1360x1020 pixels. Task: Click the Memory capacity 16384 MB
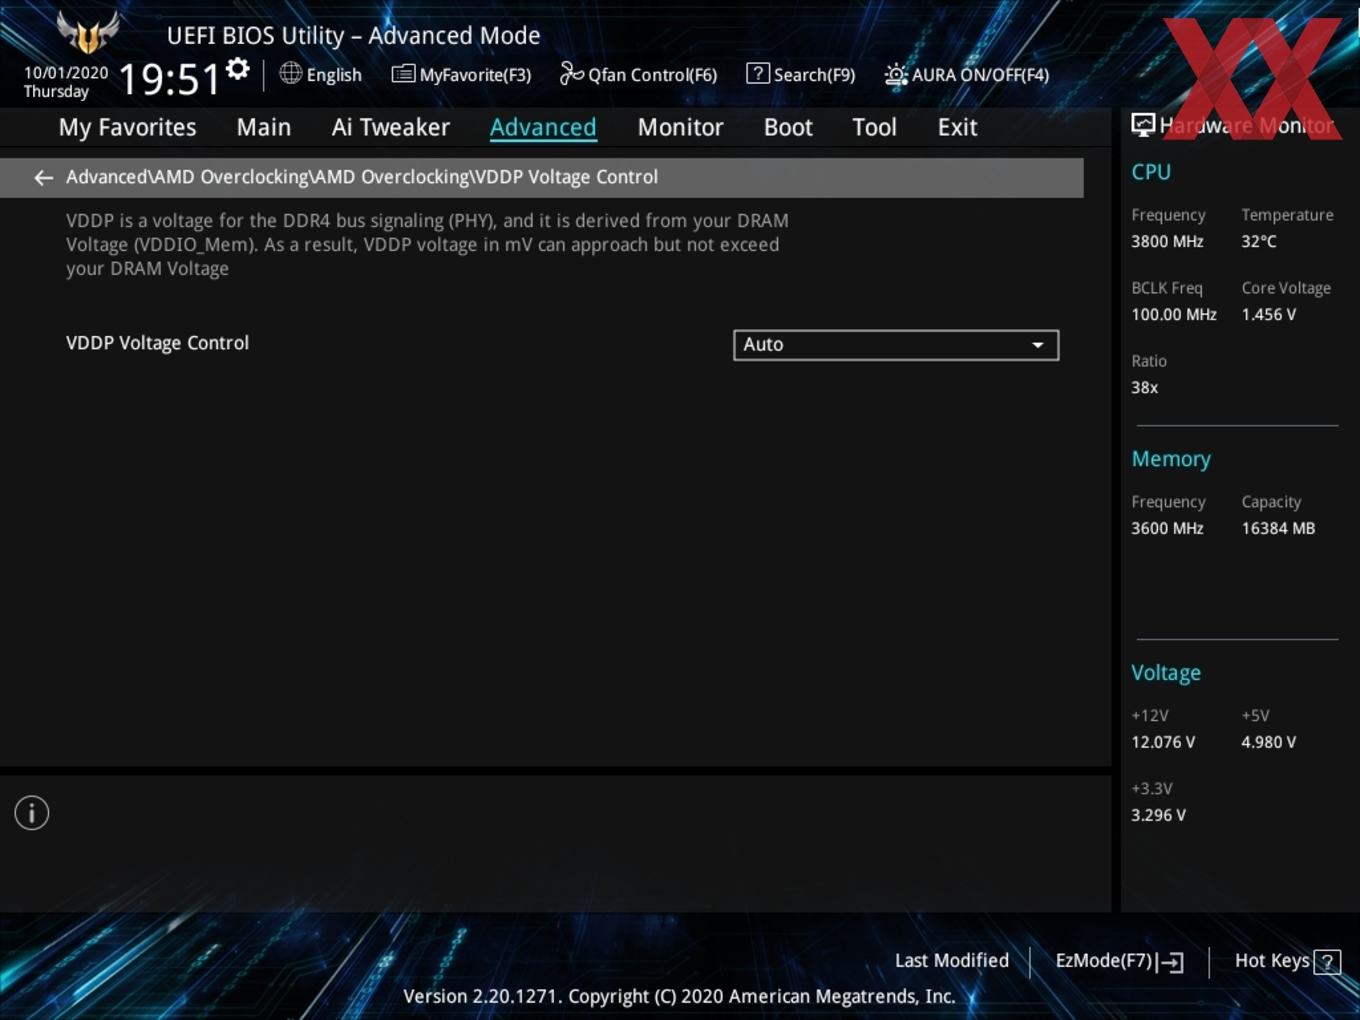(x=1278, y=529)
